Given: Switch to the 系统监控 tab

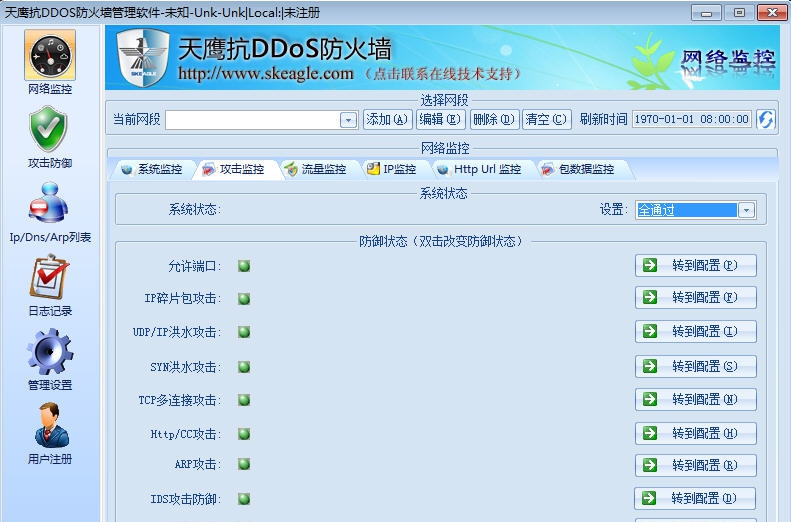Looking at the screenshot, I should click(x=152, y=169).
